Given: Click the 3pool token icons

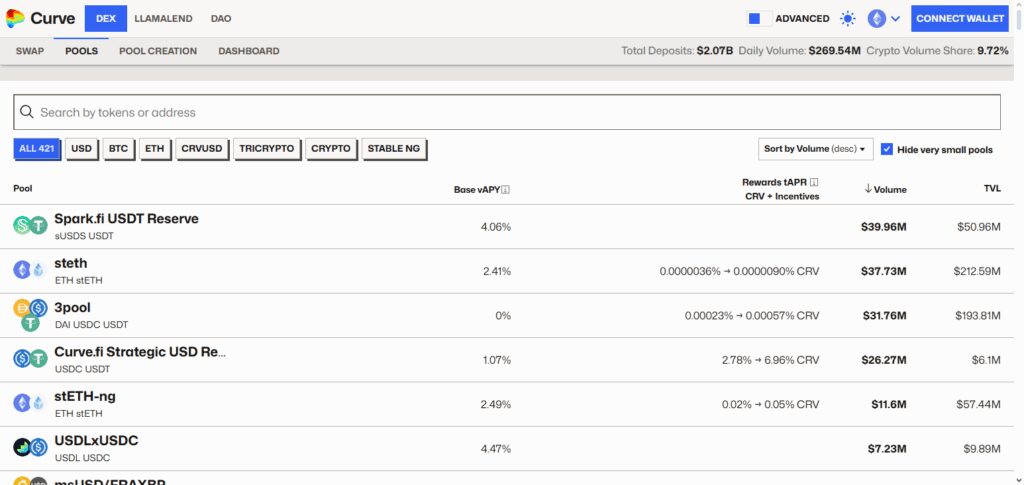Looking at the screenshot, I should (x=31, y=315).
